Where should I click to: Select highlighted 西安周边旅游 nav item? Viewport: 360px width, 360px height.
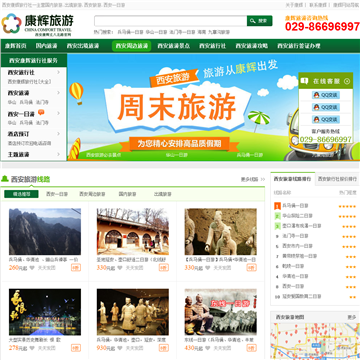tap(132, 46)
